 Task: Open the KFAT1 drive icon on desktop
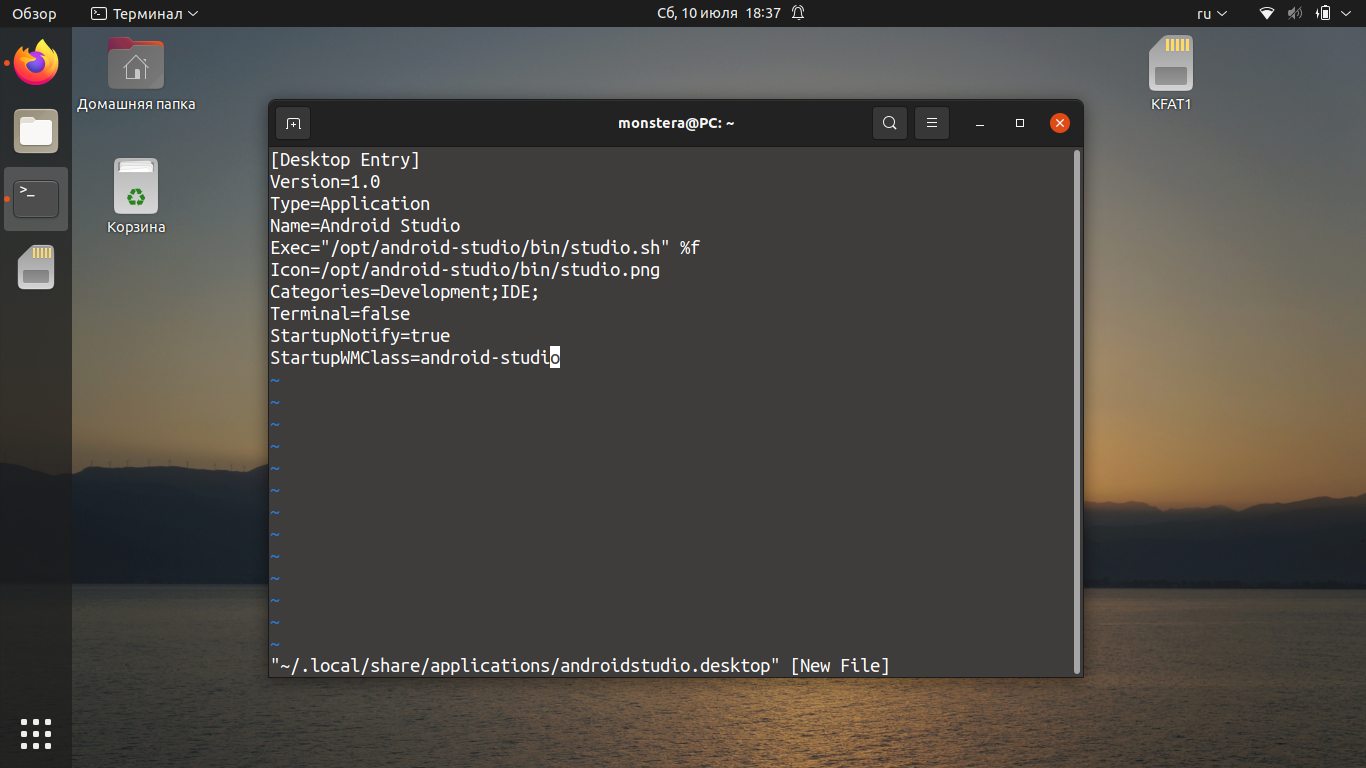[1171, 73]
